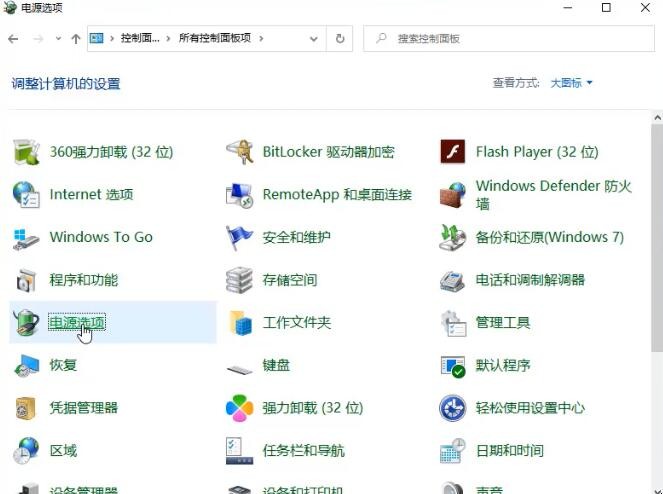Expand the chevron after 控制面... breadcrumb

(x=168, y=38)
